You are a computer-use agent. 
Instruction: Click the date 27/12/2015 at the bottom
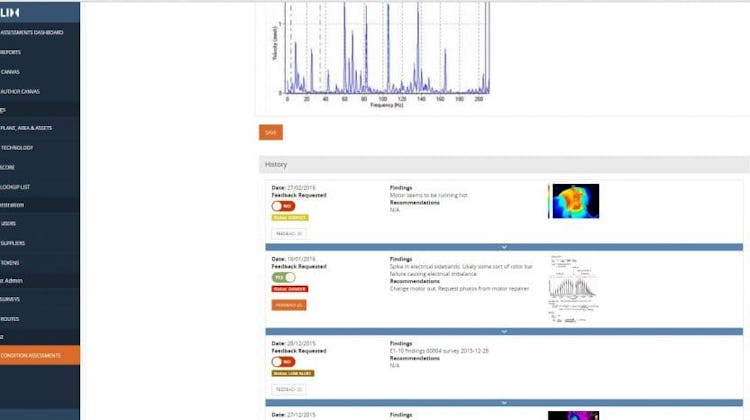coord(301,415)
